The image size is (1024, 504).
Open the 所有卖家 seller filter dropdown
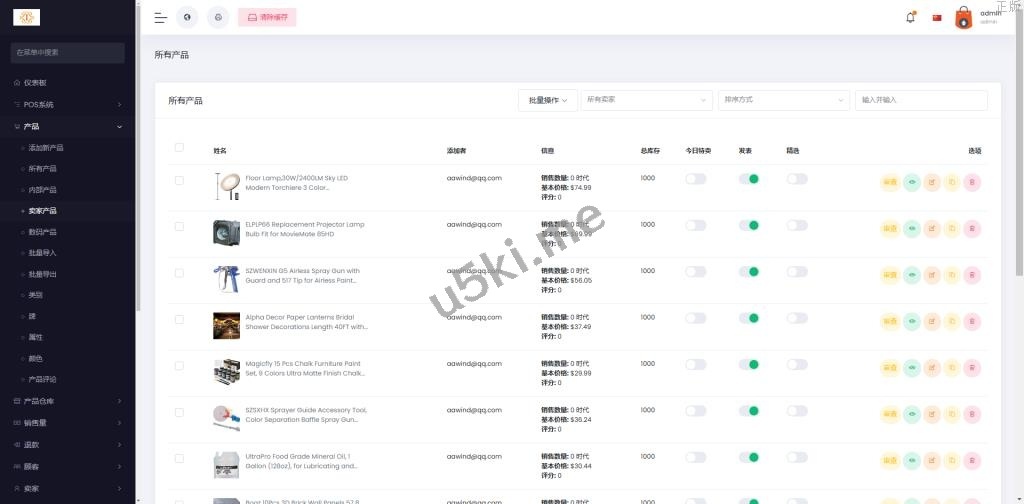[646, 100]
